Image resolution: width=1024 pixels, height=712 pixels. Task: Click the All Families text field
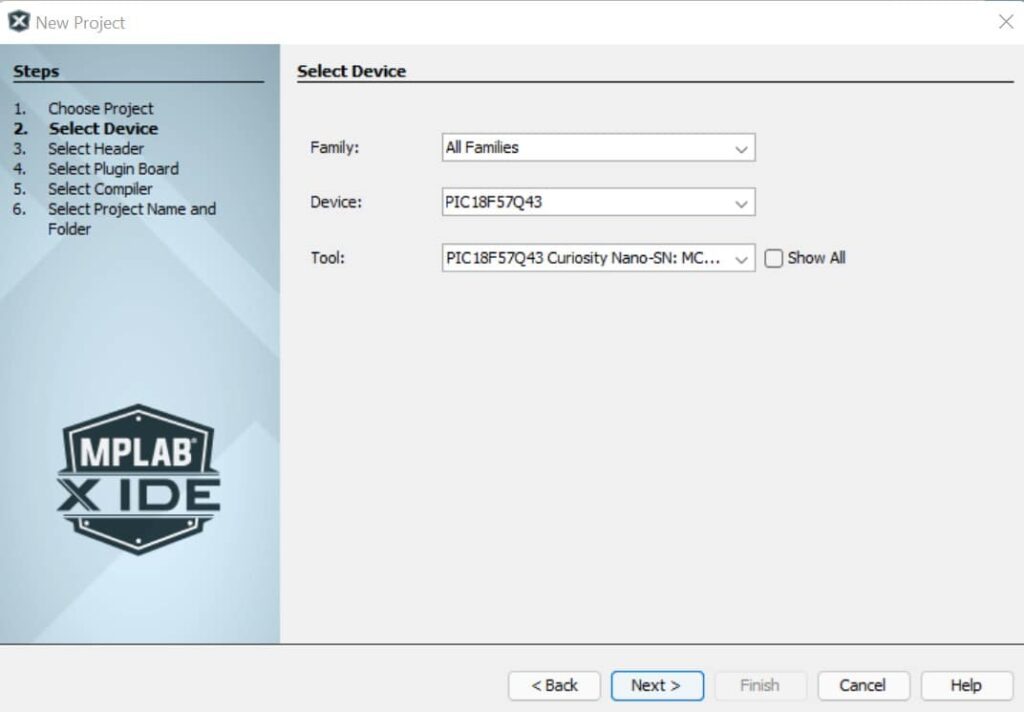(585, 148)
